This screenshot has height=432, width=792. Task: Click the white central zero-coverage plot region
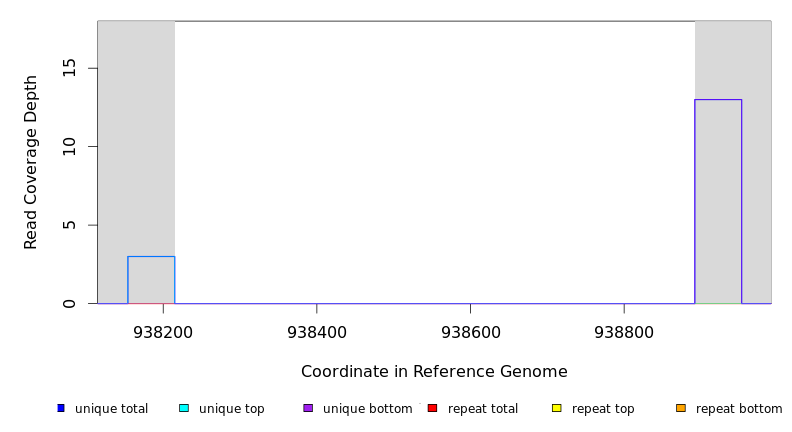(x=434, y=160)
